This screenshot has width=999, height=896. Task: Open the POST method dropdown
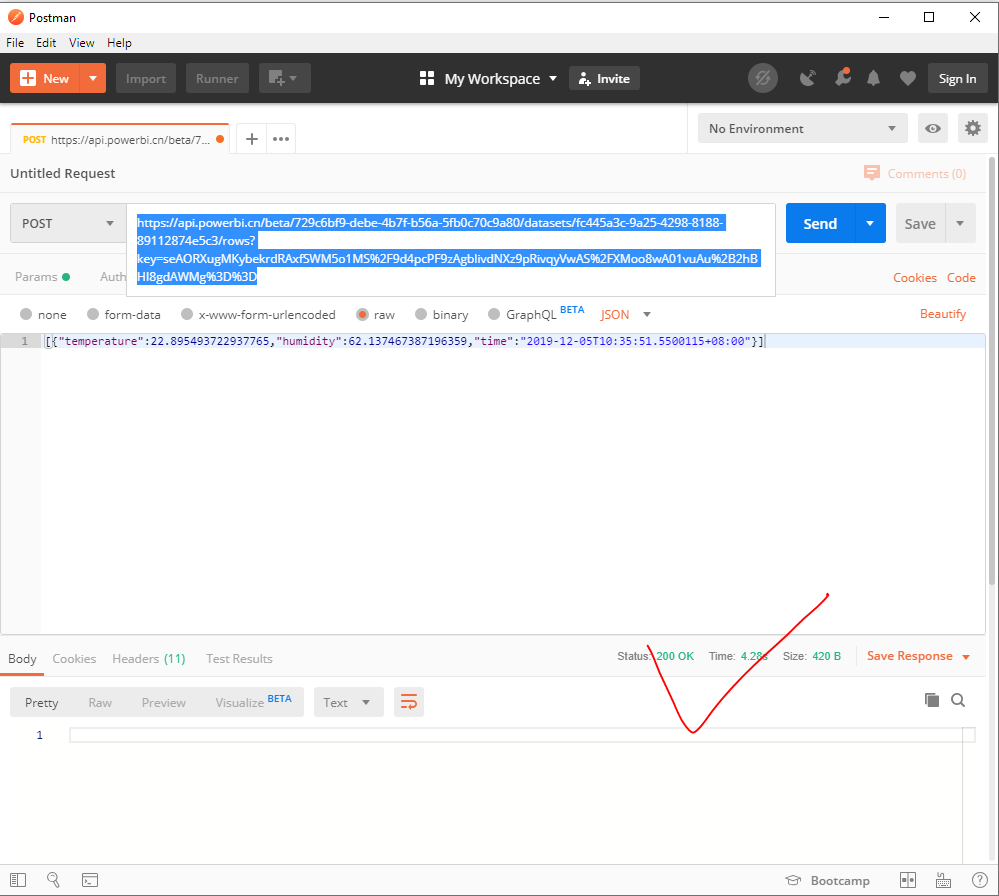(x=68, y=223)
